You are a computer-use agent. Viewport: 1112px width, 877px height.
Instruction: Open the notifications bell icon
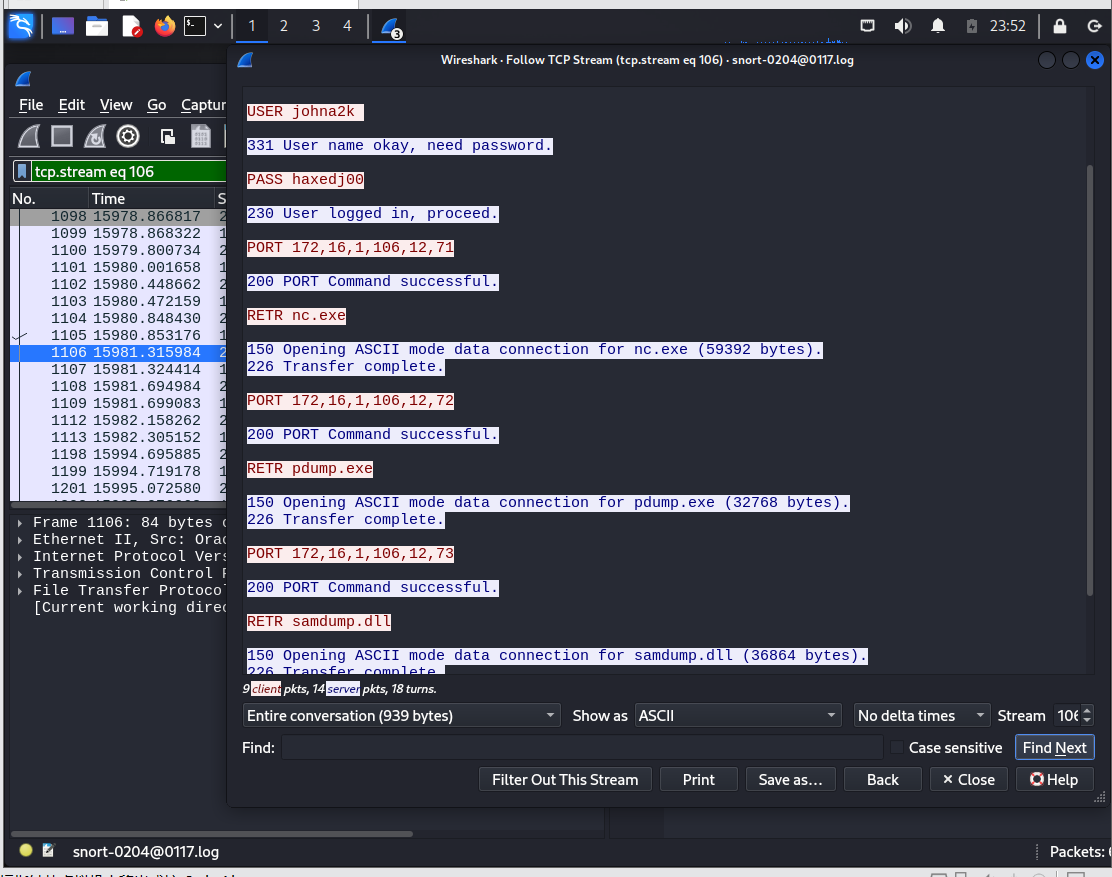938,26
